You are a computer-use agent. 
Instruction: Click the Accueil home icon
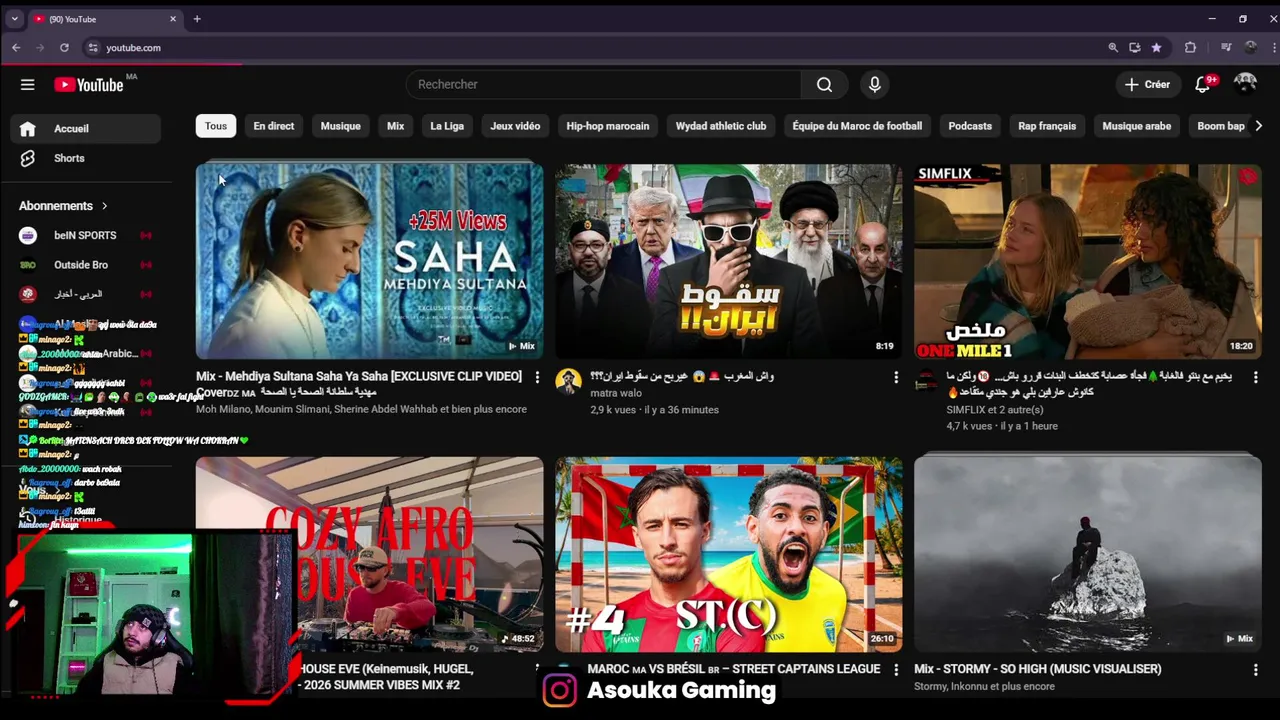click(28, 129)
